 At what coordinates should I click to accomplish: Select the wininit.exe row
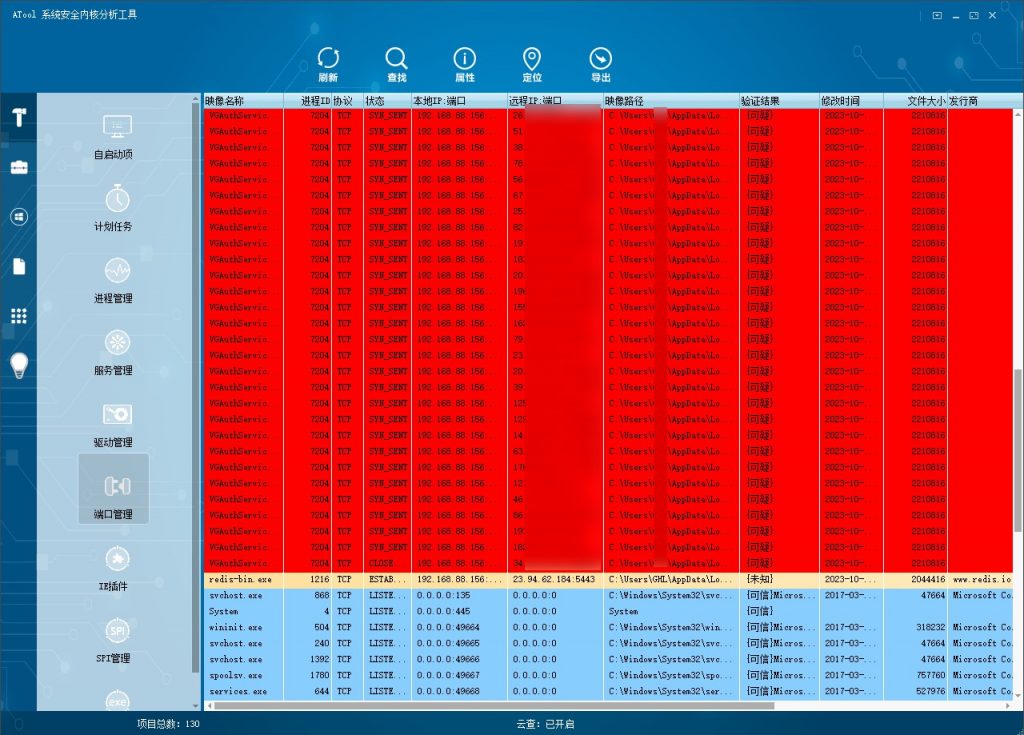(608, 627)
